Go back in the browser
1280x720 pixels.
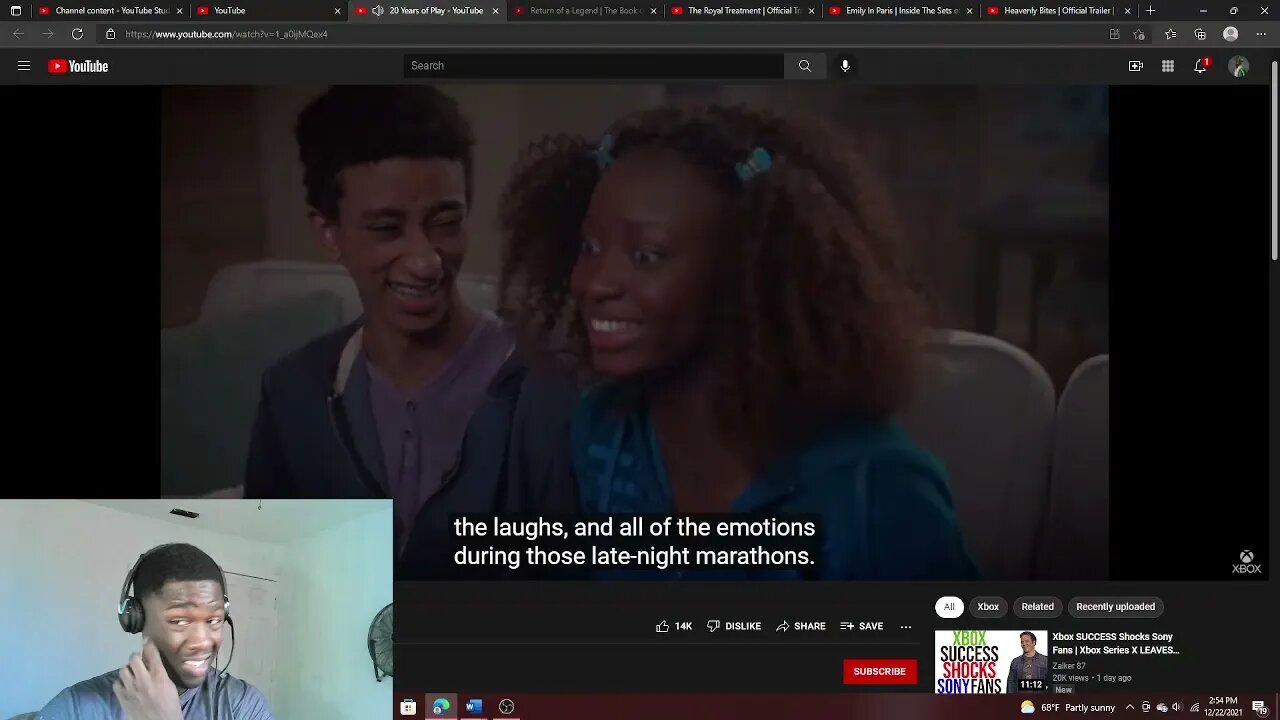(18, 34)
